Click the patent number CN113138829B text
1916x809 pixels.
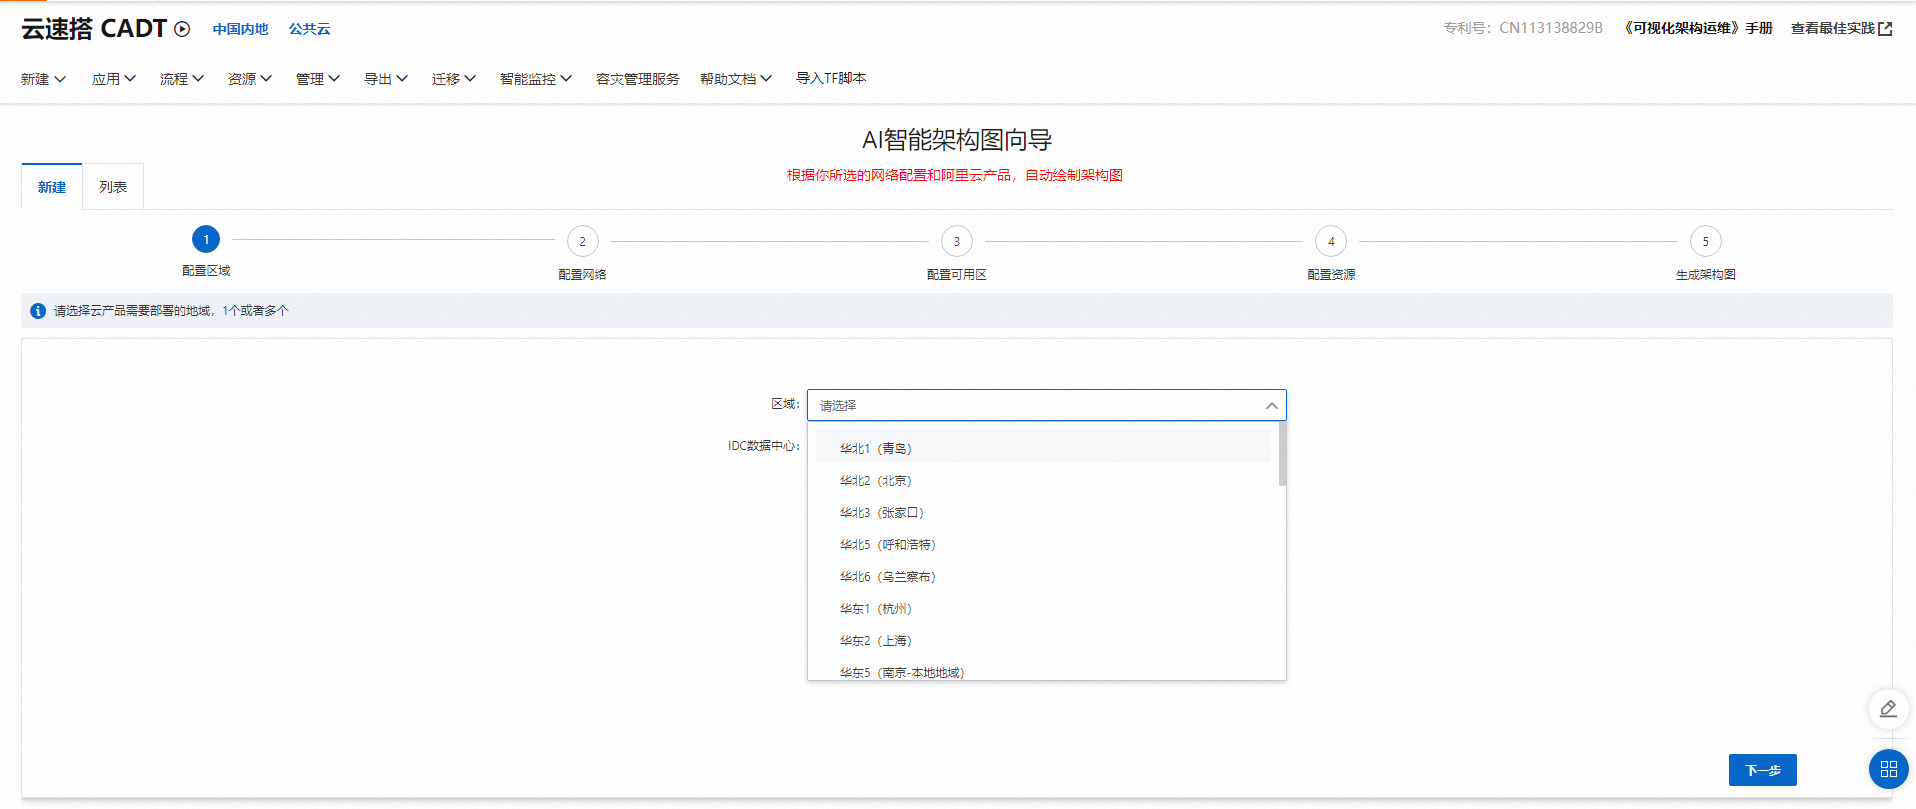tap(1551, 28)
